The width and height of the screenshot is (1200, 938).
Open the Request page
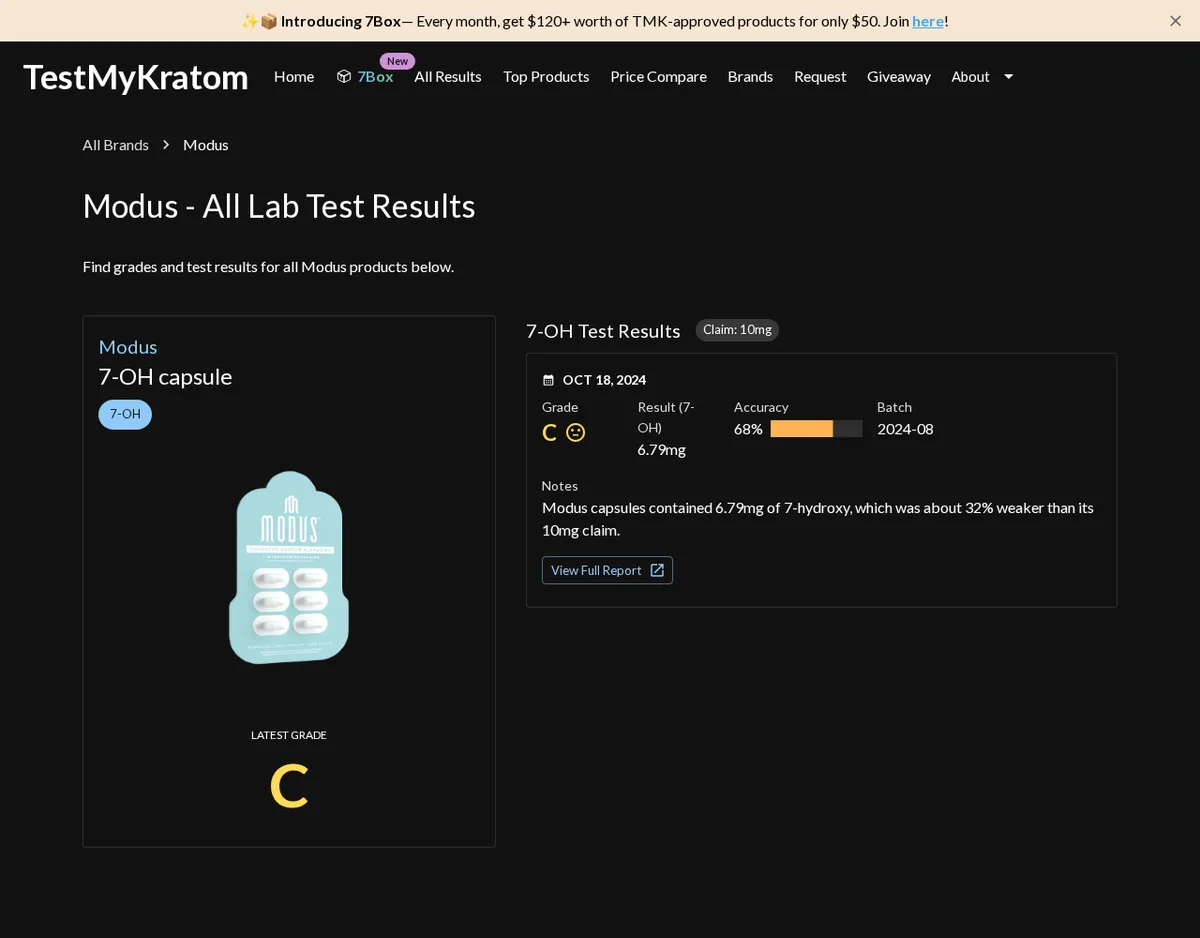[x=820, y=77]
